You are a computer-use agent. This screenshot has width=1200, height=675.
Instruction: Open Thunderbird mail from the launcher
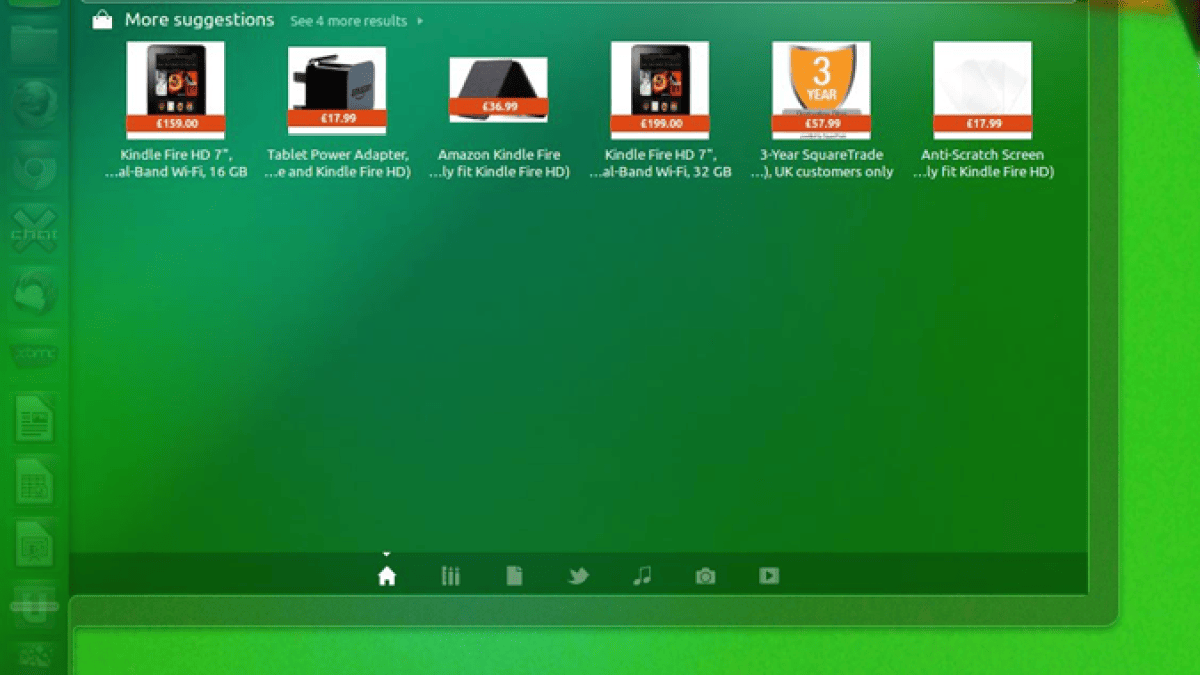pos(34,294)
